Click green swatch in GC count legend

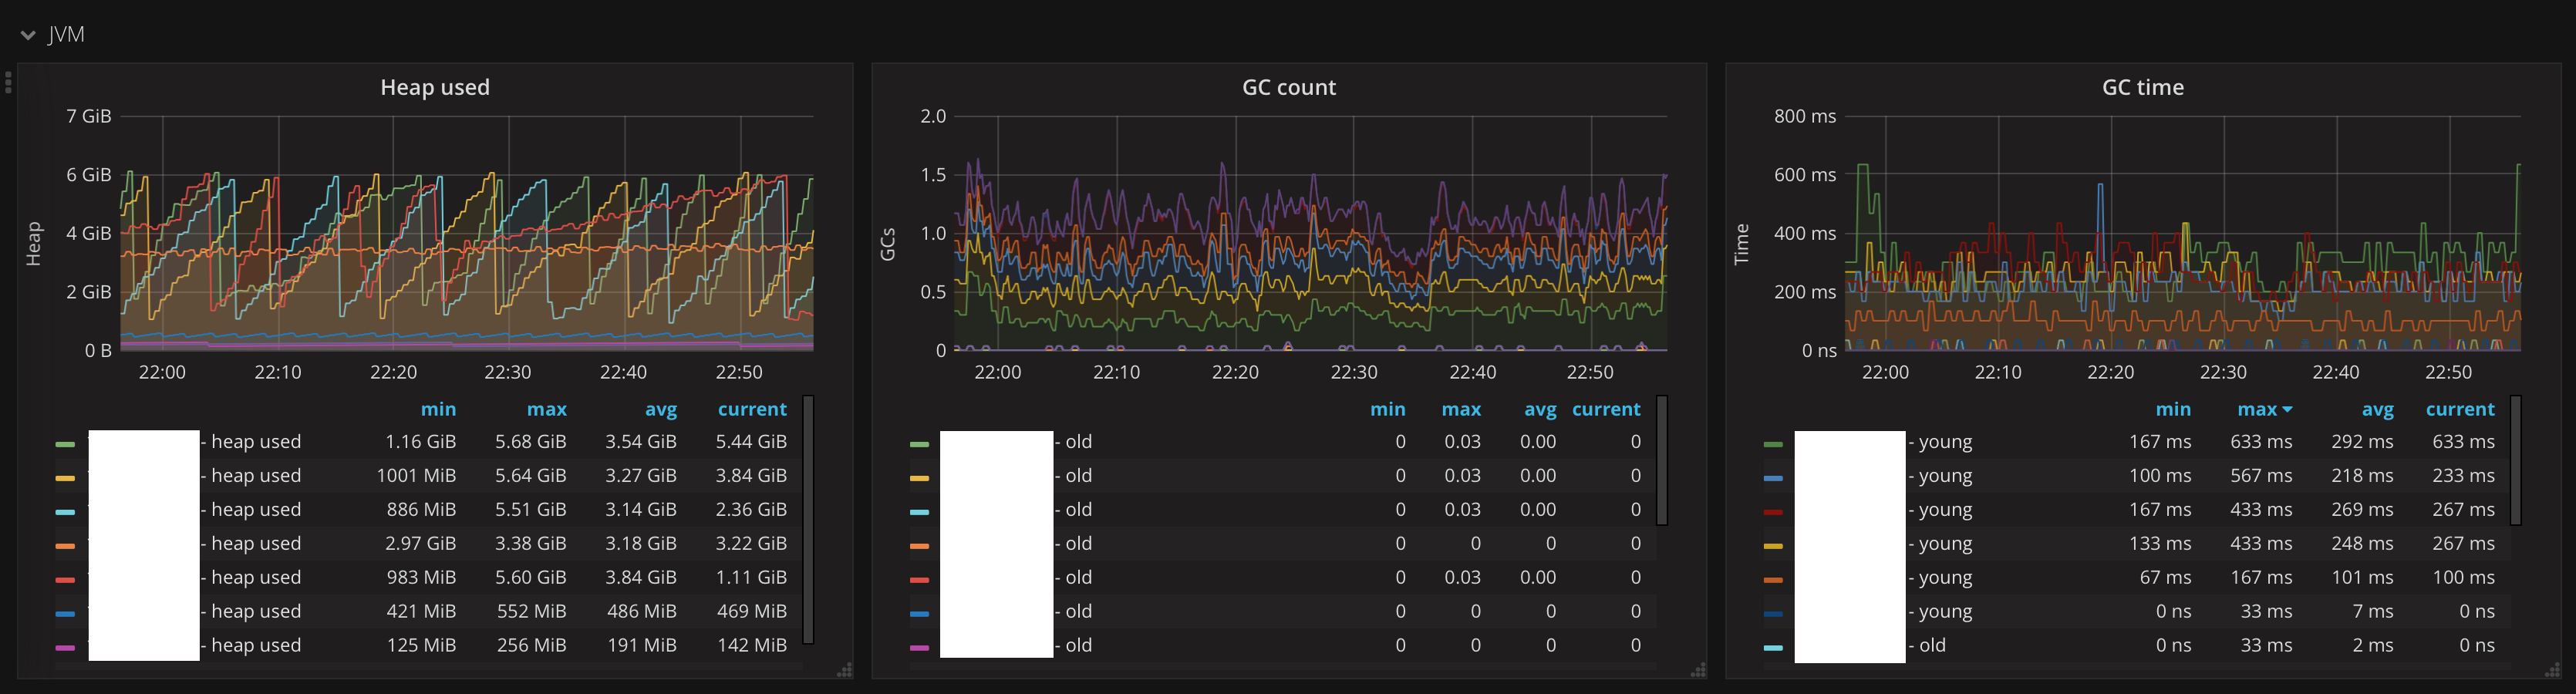919,444
